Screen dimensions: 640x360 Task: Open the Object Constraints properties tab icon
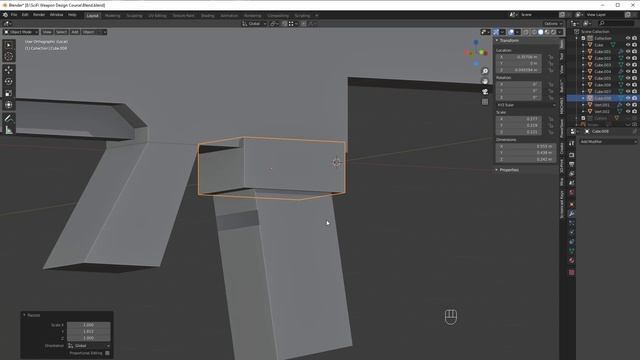(x=572, y=242)
